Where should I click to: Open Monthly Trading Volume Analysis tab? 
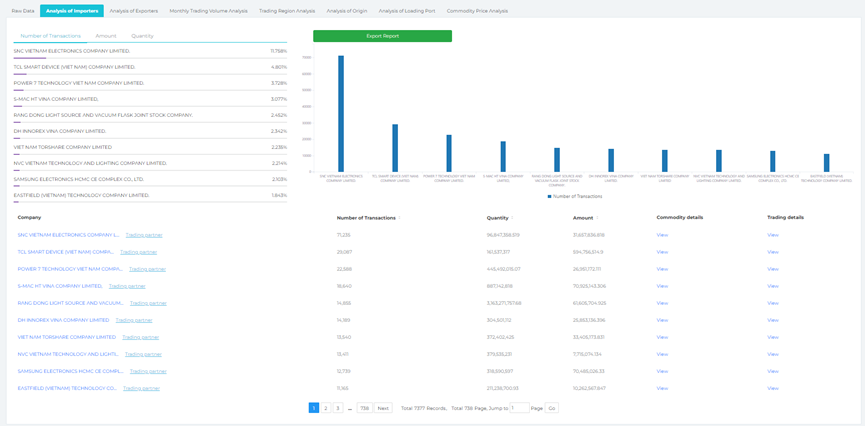[x=208, y=11]
